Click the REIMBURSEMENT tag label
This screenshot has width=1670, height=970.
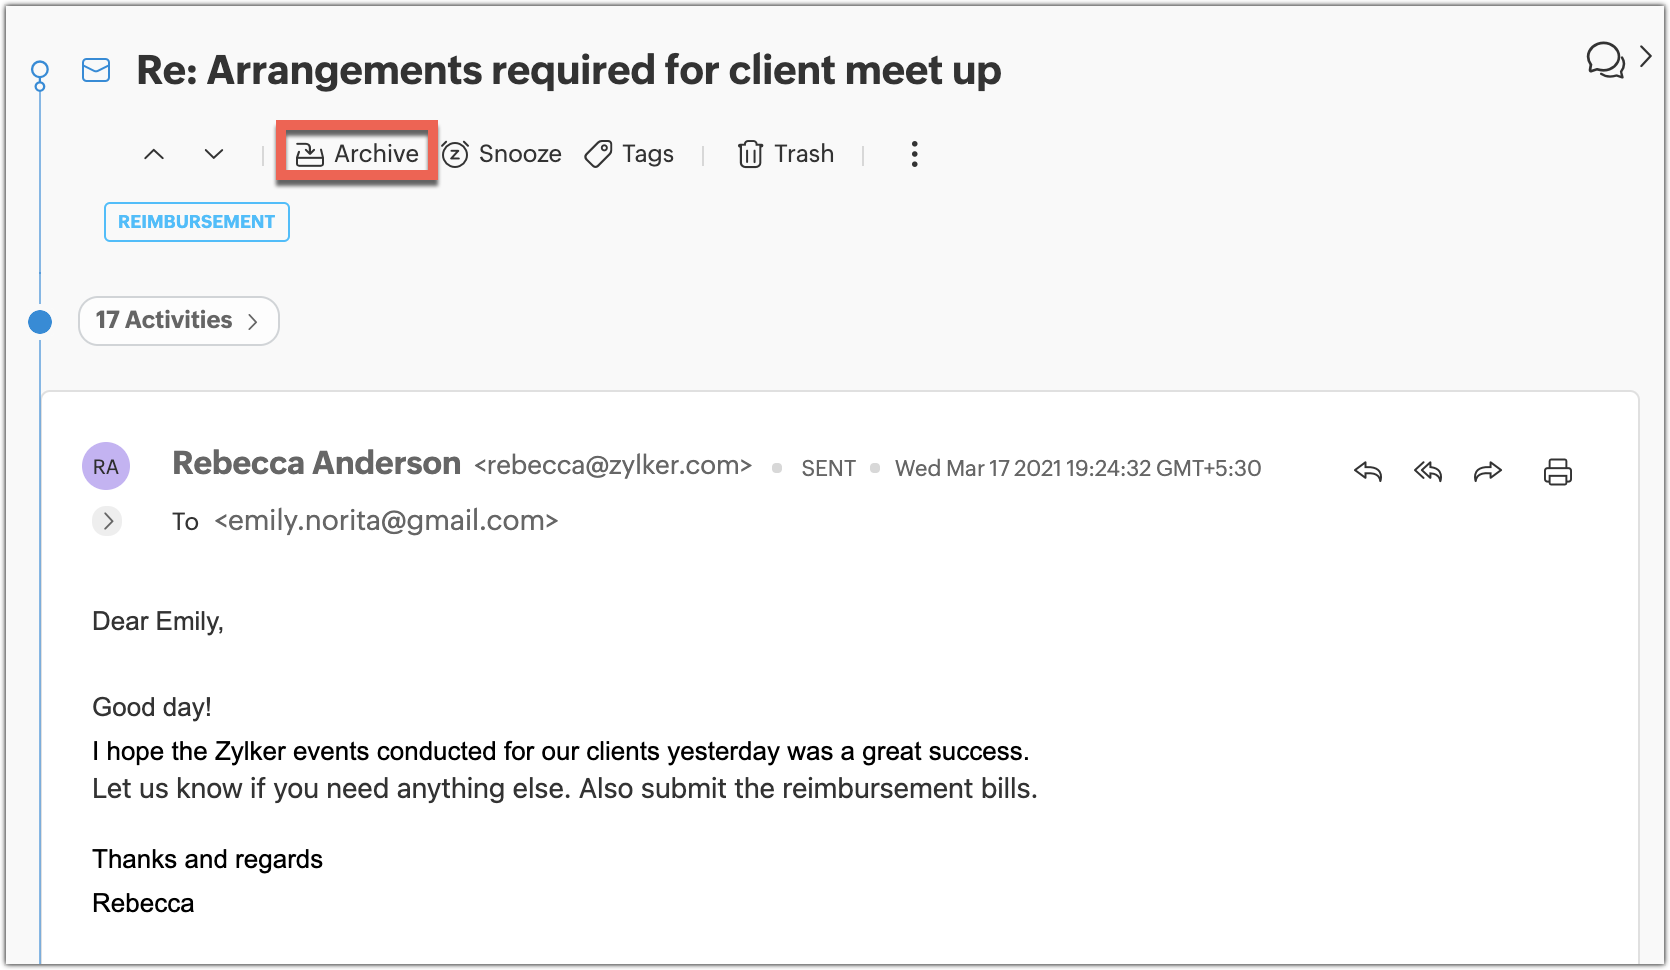(197, 222)
